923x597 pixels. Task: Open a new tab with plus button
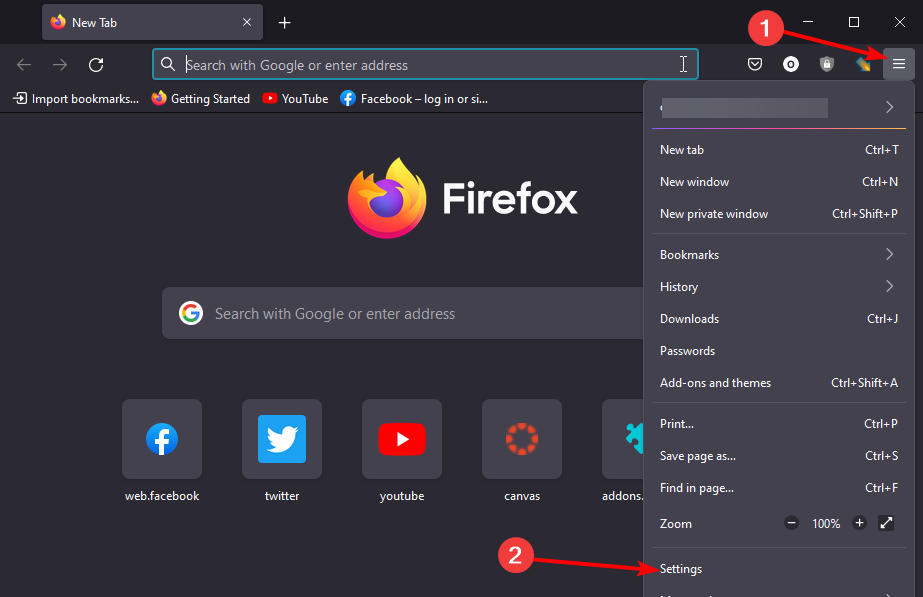click(x=284, y=23)
